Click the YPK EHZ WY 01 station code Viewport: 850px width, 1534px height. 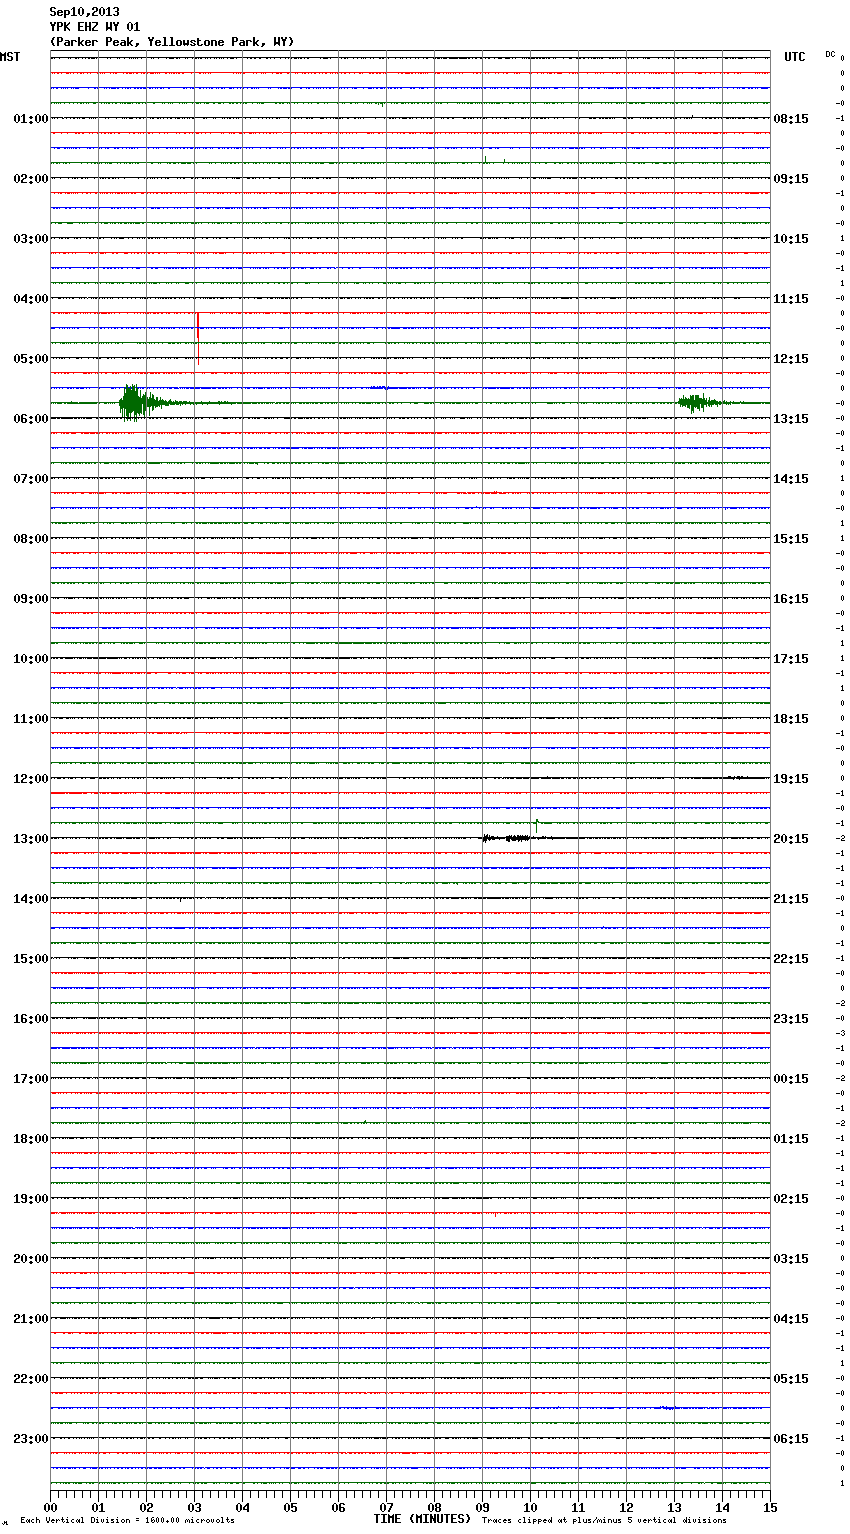(x=95, y=27)
